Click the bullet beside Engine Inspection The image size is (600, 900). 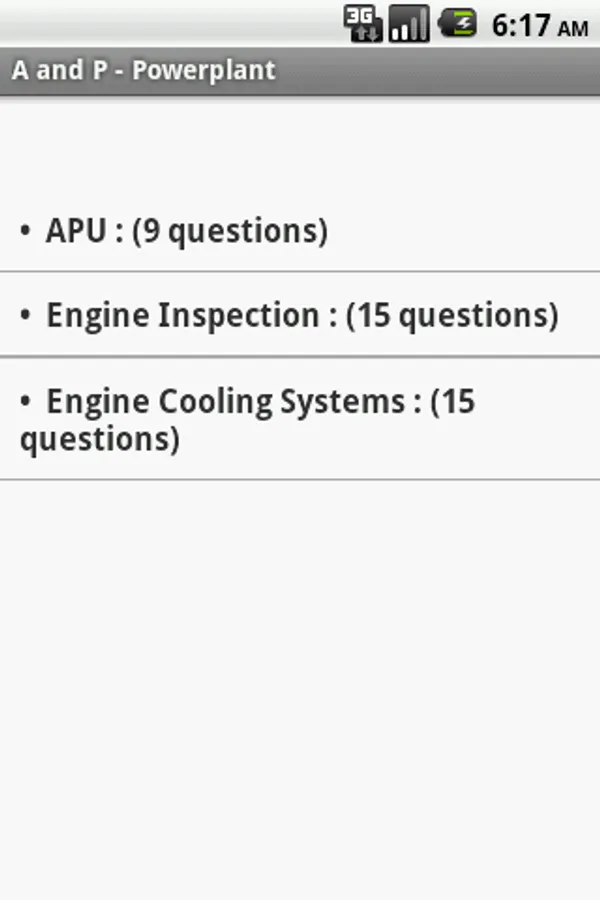click(25, 316)
